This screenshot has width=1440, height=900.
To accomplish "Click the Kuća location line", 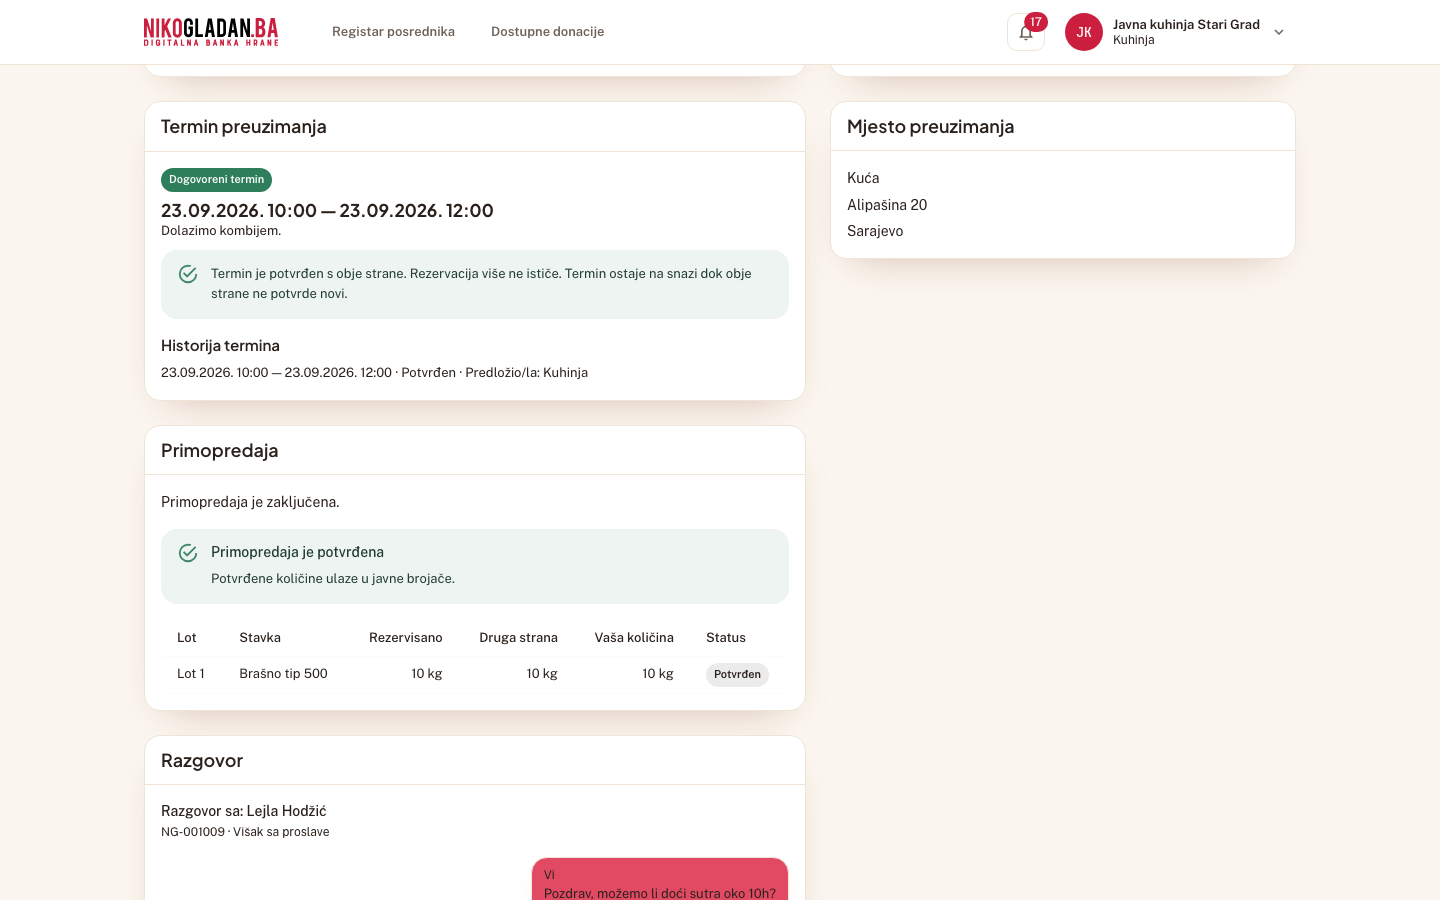I will 863,178.
